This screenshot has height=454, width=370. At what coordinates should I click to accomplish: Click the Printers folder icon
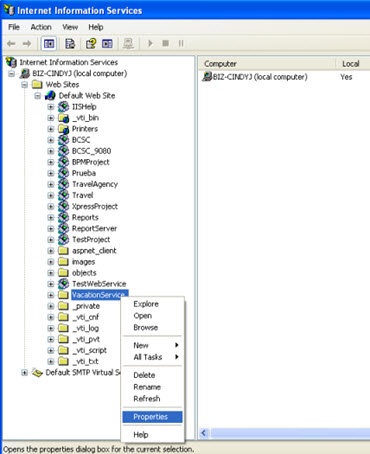tap(63, 129)
